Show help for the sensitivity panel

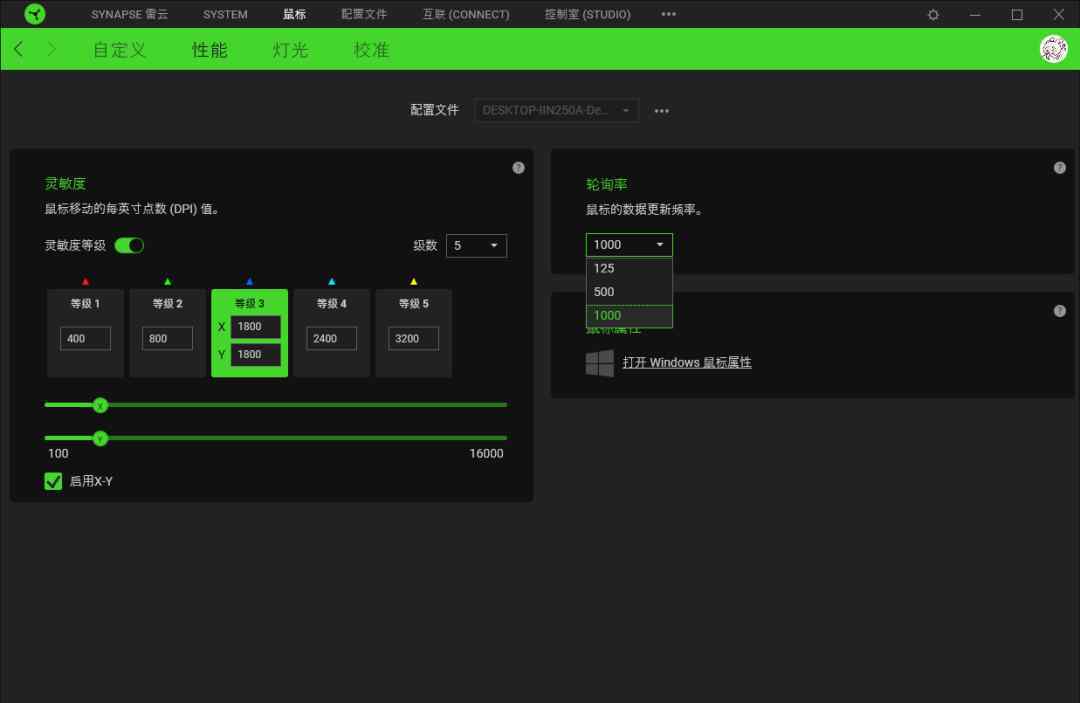tap(518, 168)
